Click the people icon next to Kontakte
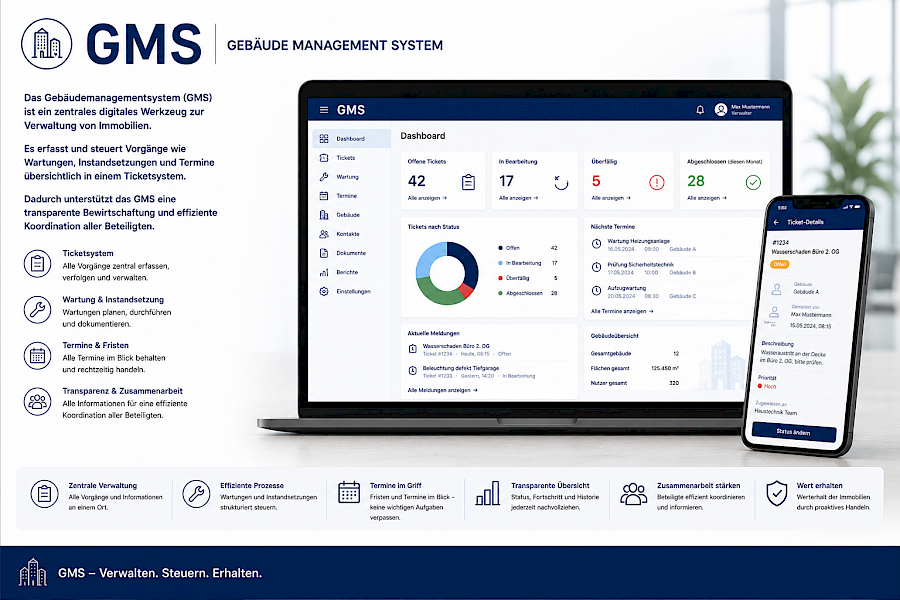 pos(324,234)
